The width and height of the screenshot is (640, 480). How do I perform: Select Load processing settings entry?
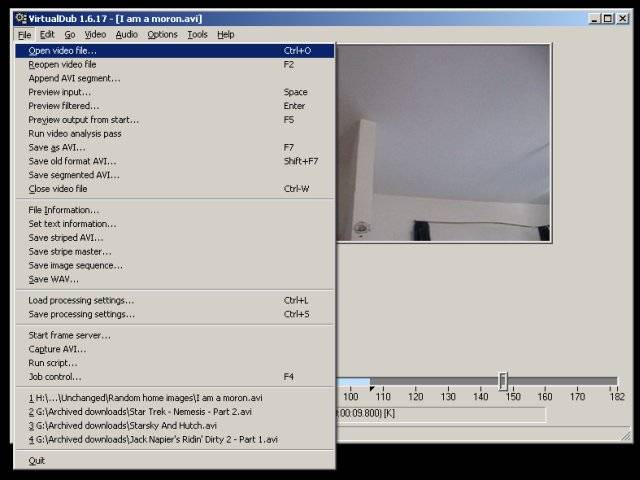pyautogui.click(x=81, y=300)
